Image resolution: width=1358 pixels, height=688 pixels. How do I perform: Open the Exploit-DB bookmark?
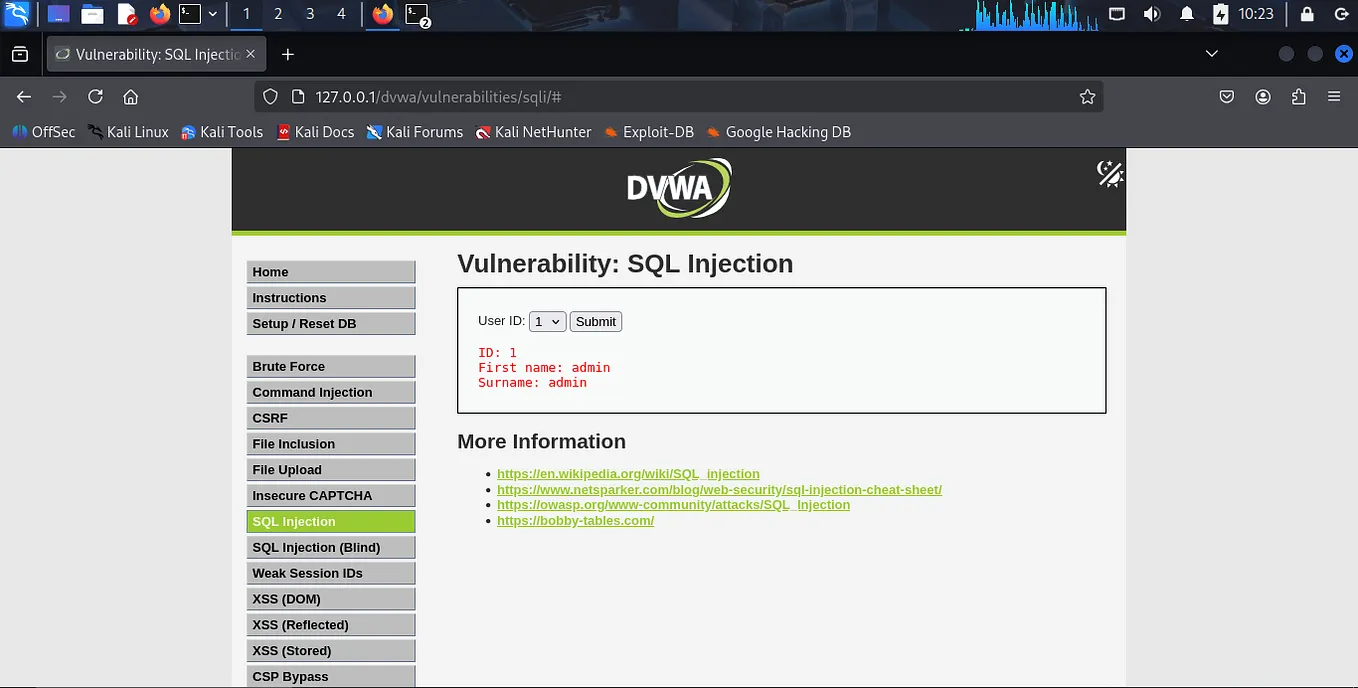[649, 132]
